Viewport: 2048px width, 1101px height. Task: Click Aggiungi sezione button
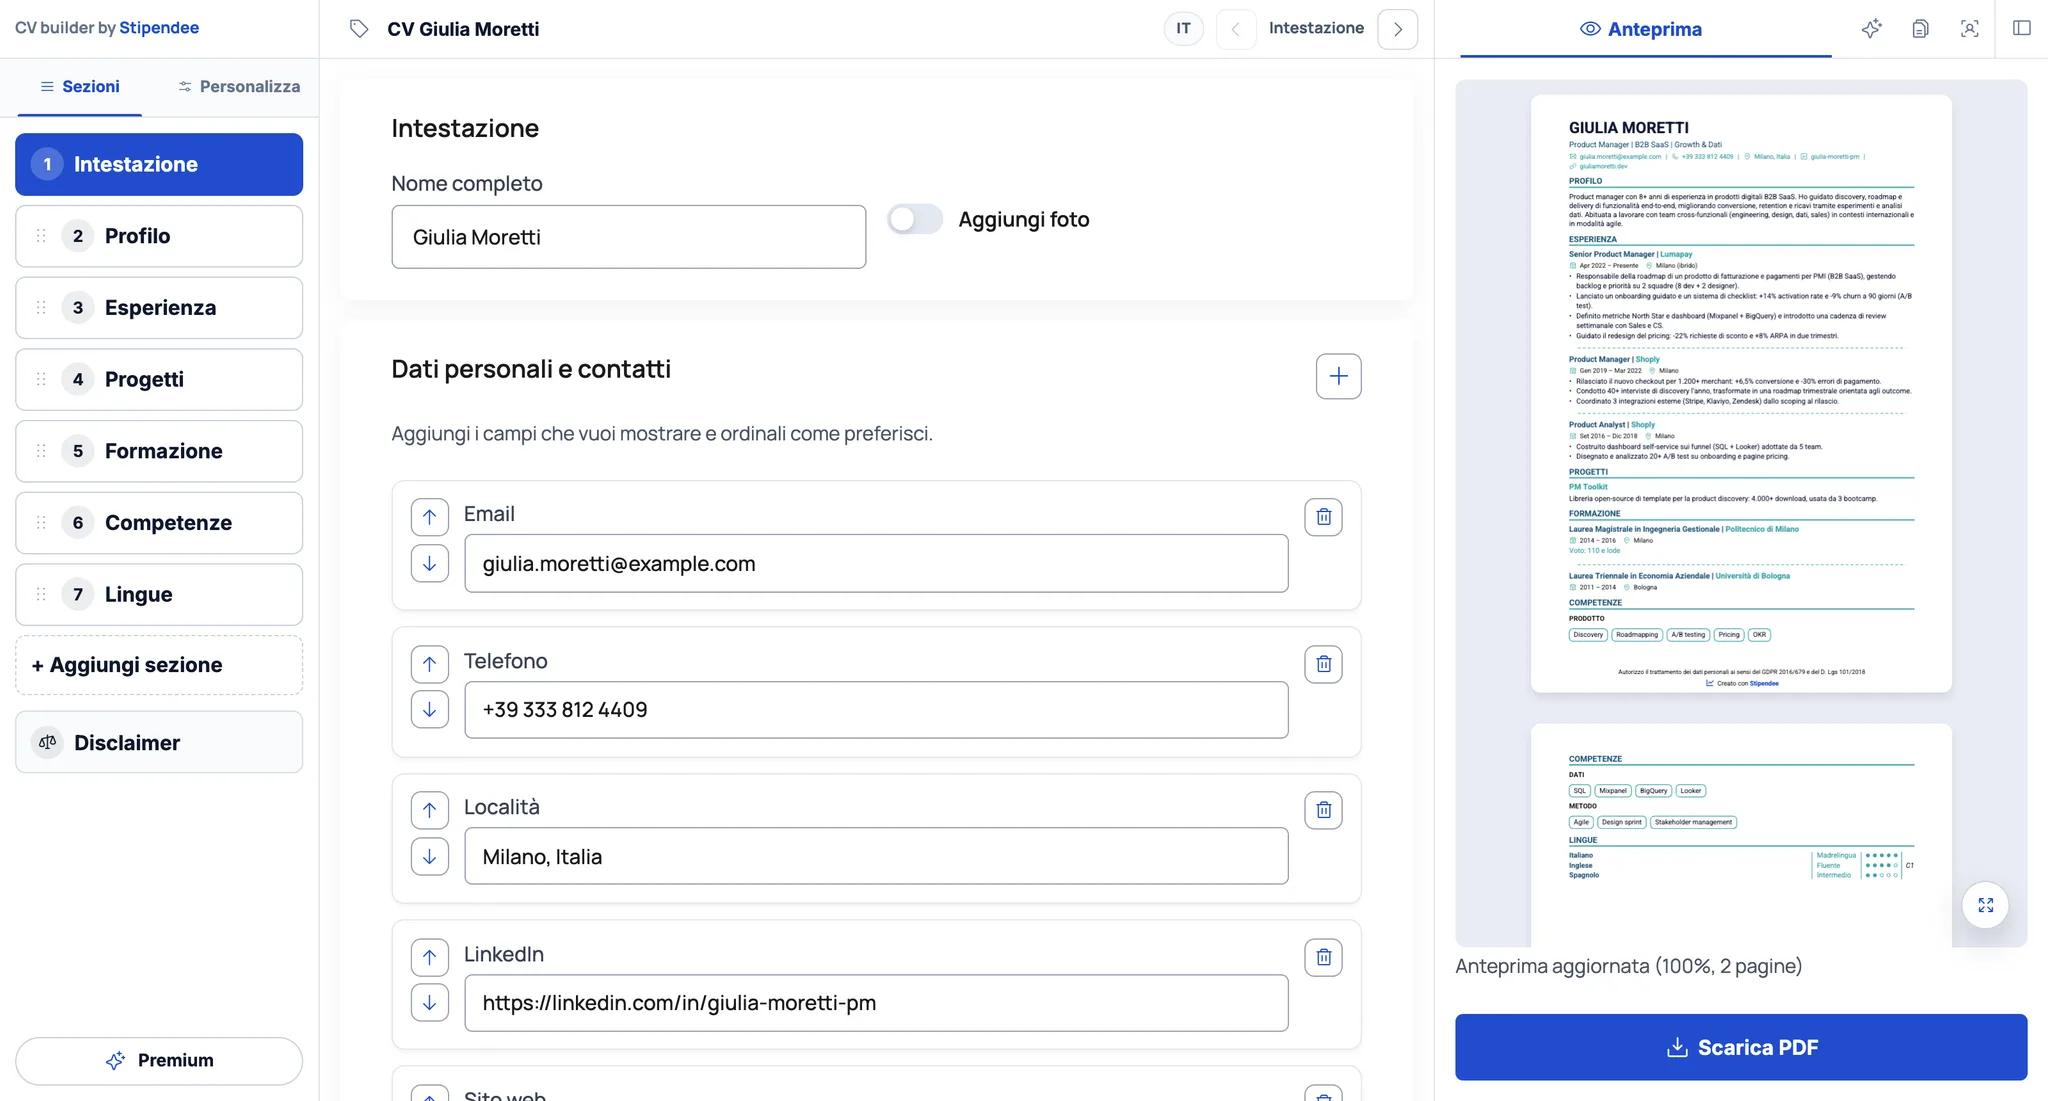[159, 665]
